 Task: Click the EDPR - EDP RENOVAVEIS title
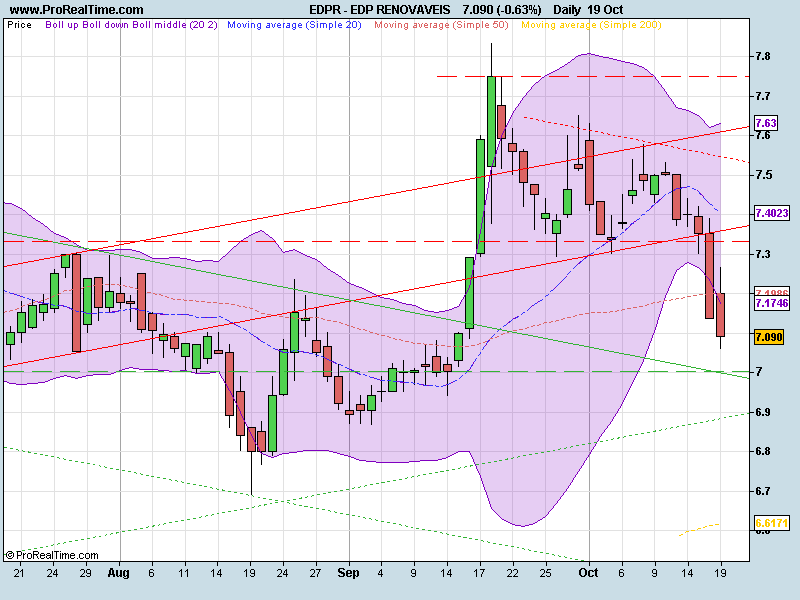380,9
